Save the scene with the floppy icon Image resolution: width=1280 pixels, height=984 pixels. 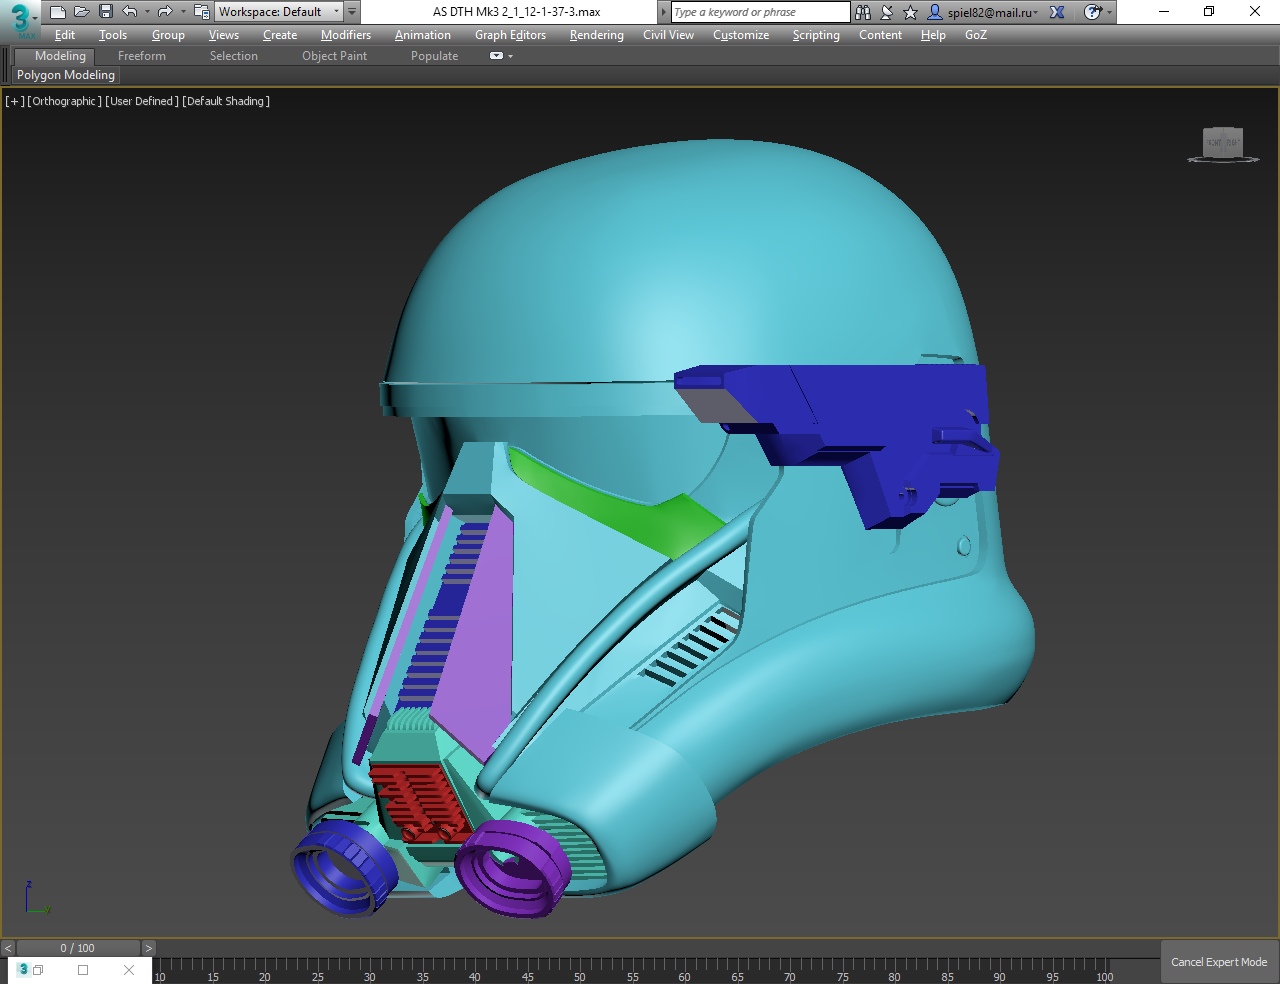point(106,12)
